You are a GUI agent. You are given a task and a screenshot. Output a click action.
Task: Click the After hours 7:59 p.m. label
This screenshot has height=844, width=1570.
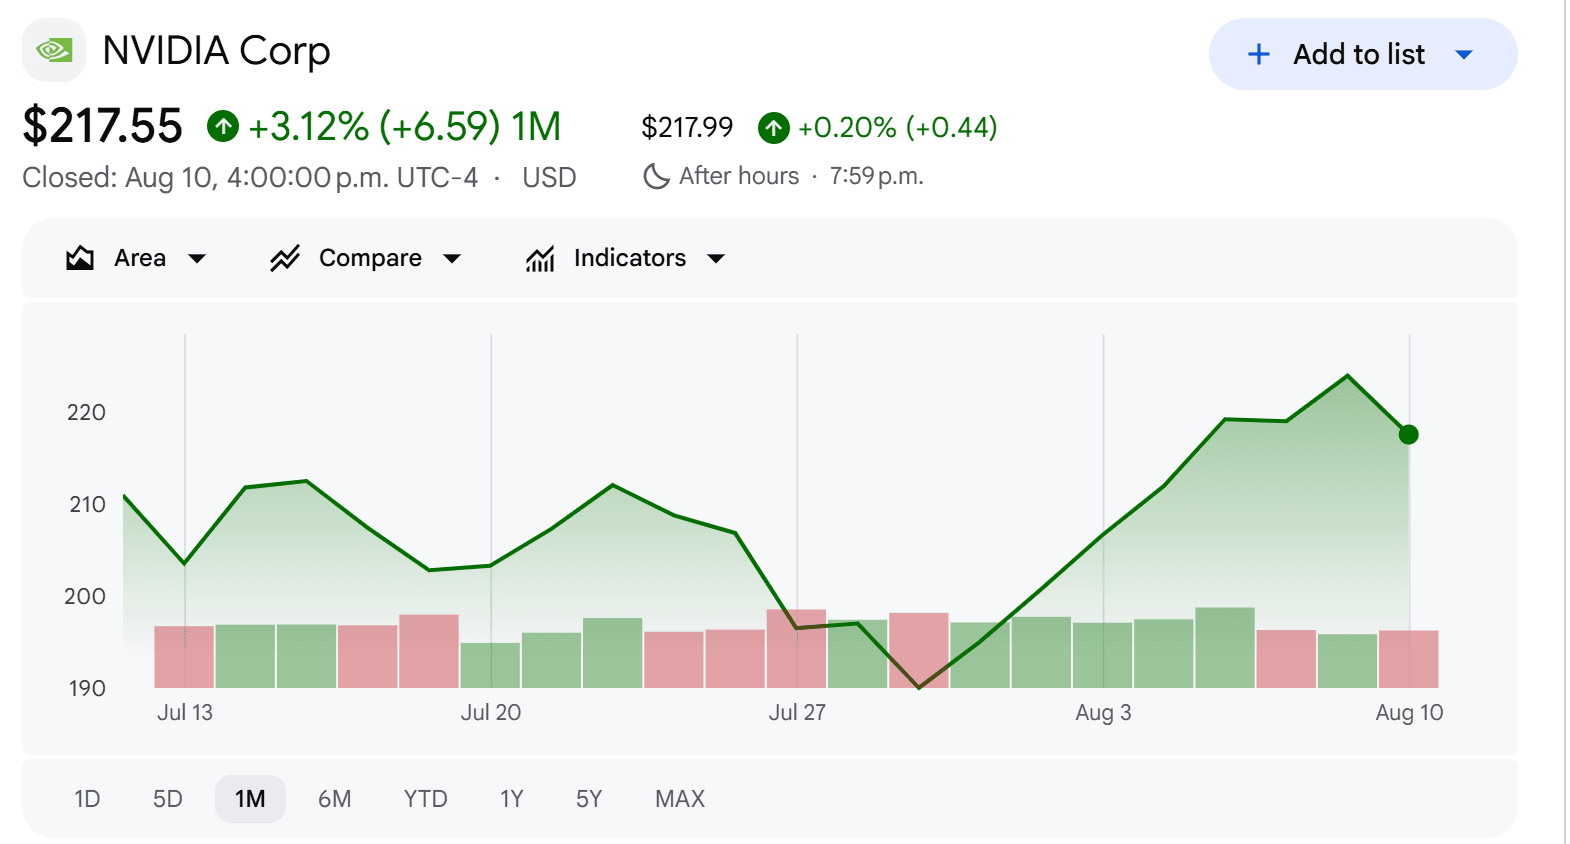click(x=801, y=176)
